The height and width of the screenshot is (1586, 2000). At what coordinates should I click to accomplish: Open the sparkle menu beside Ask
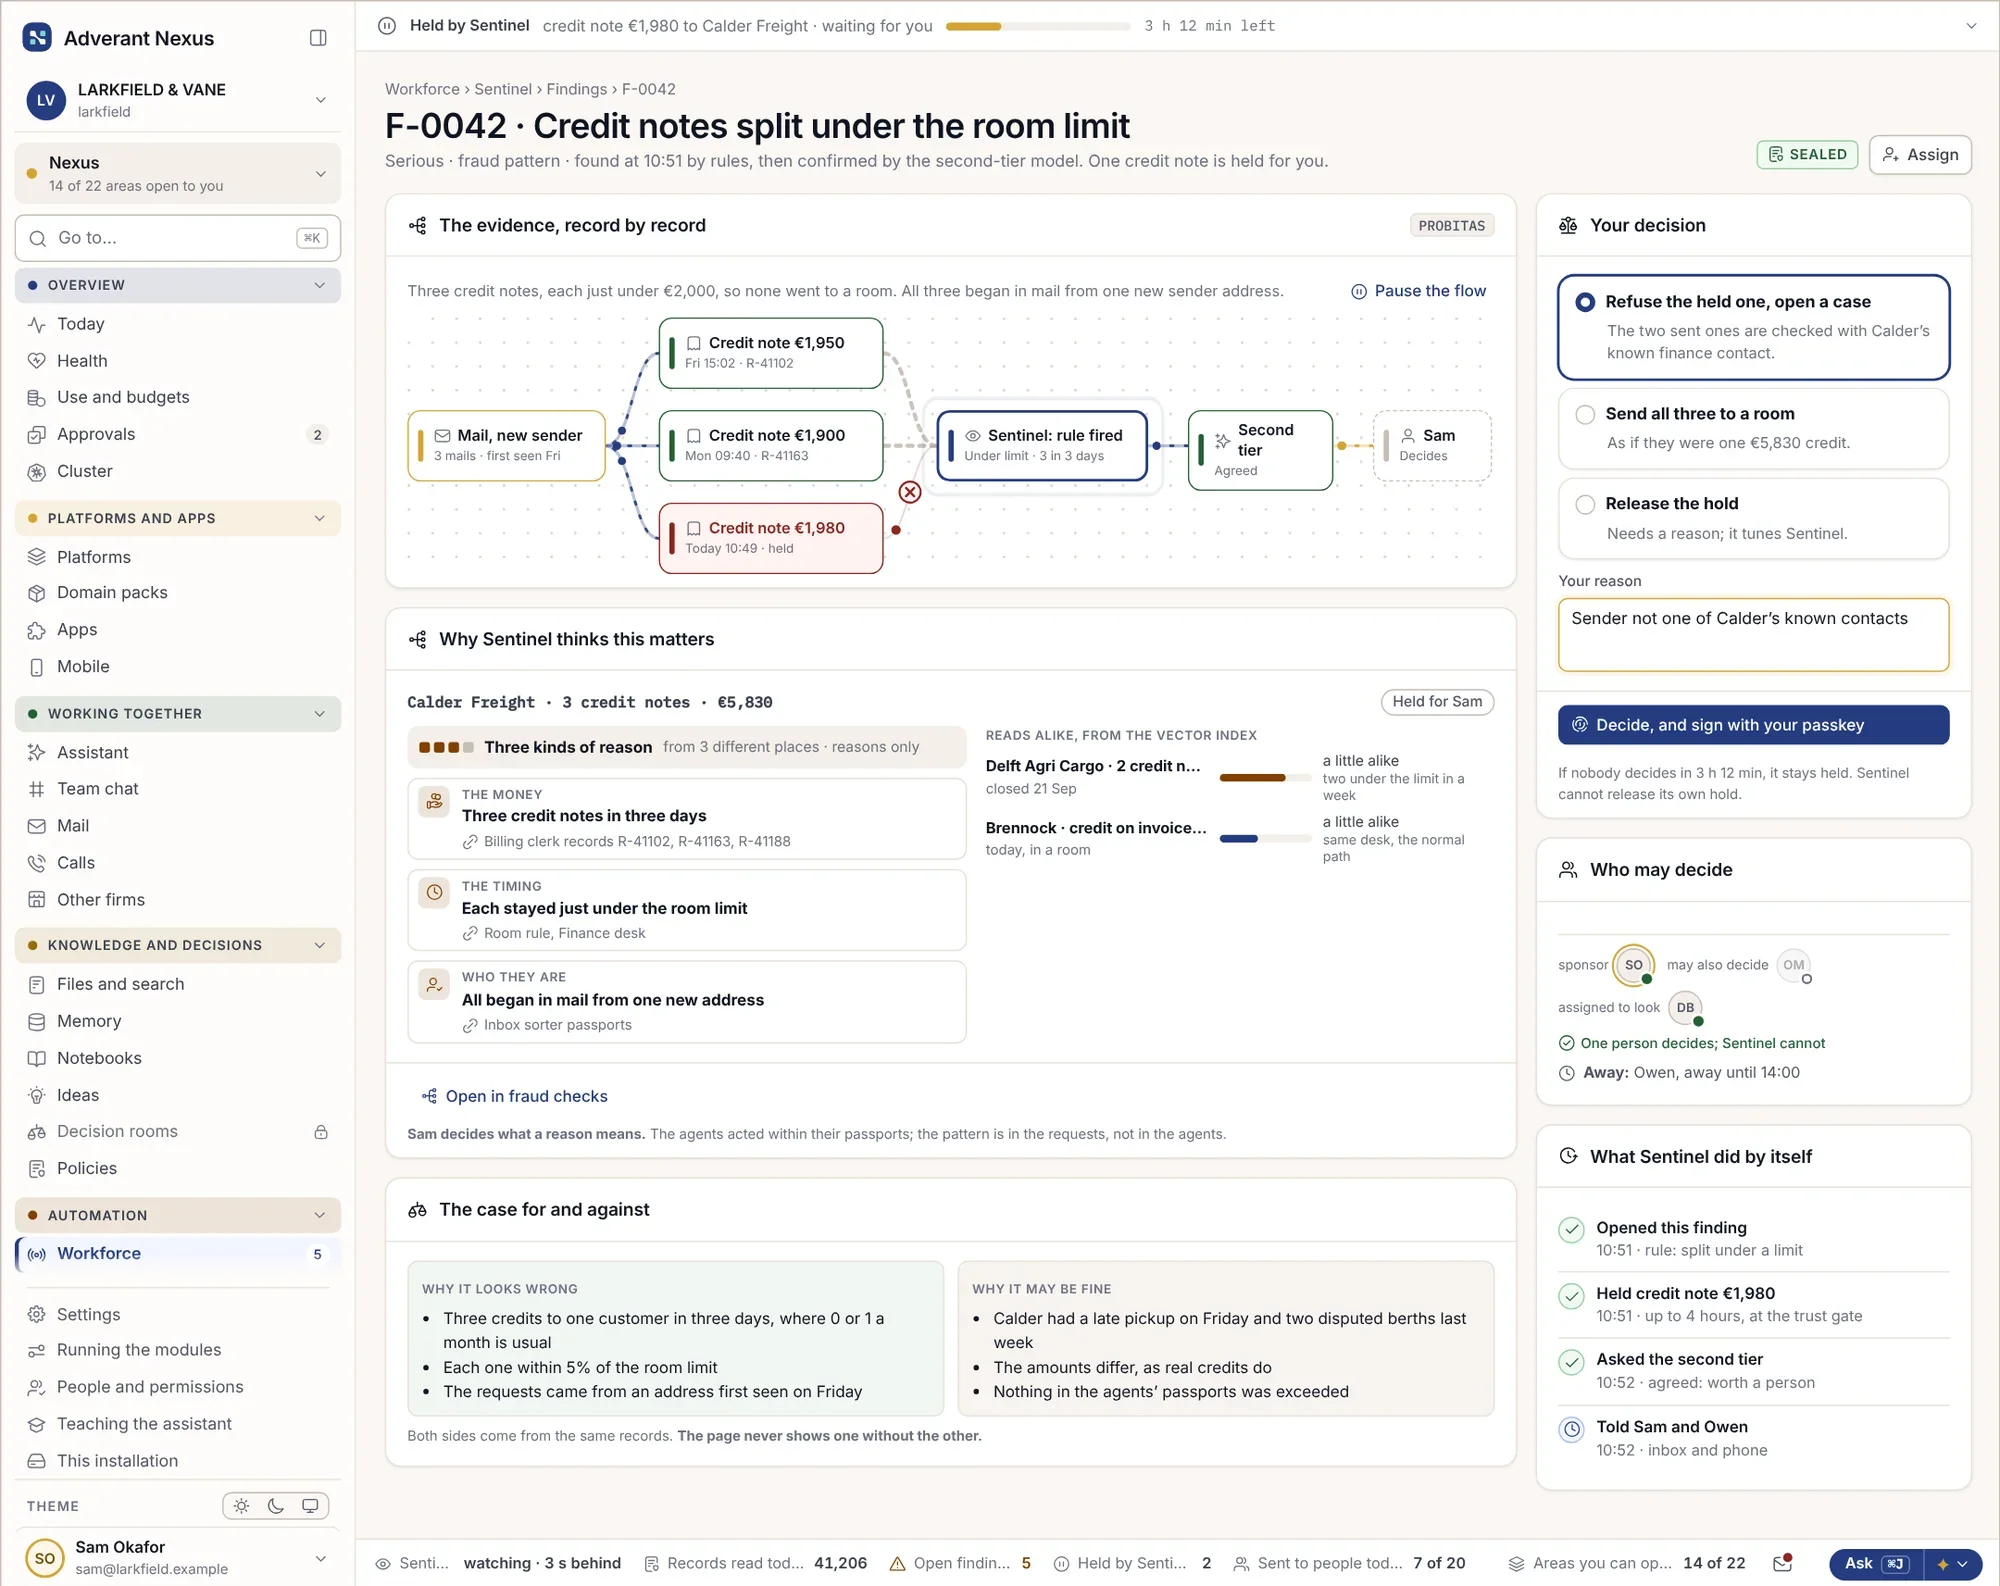pos(1952,1564)
